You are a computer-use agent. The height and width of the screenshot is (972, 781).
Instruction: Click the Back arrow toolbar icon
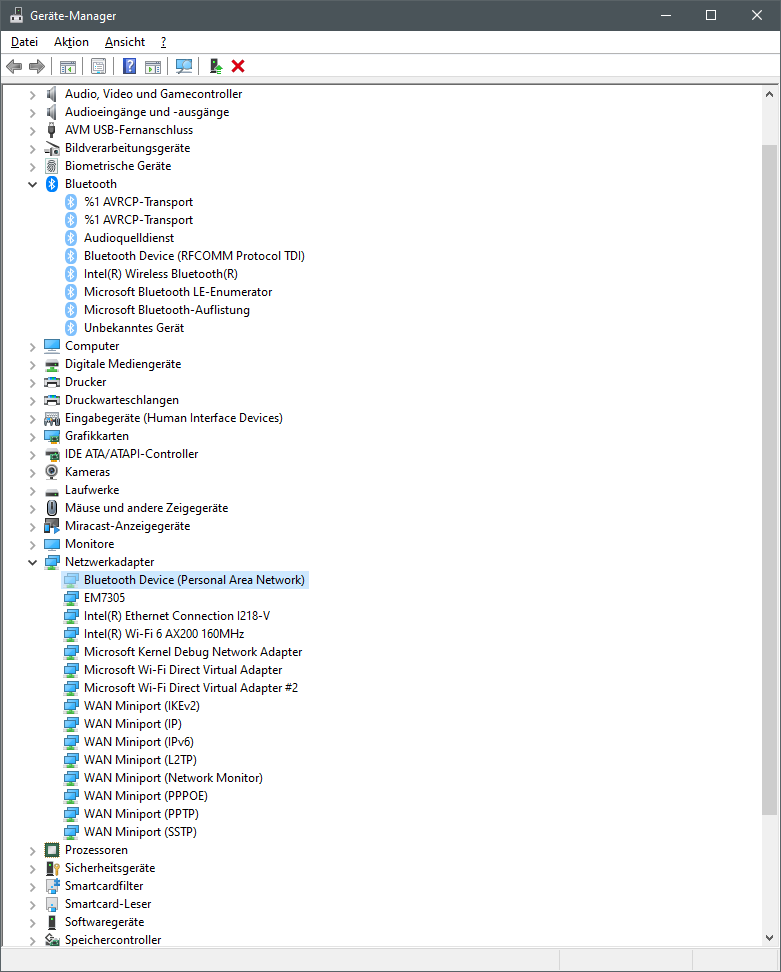[14, 66]
